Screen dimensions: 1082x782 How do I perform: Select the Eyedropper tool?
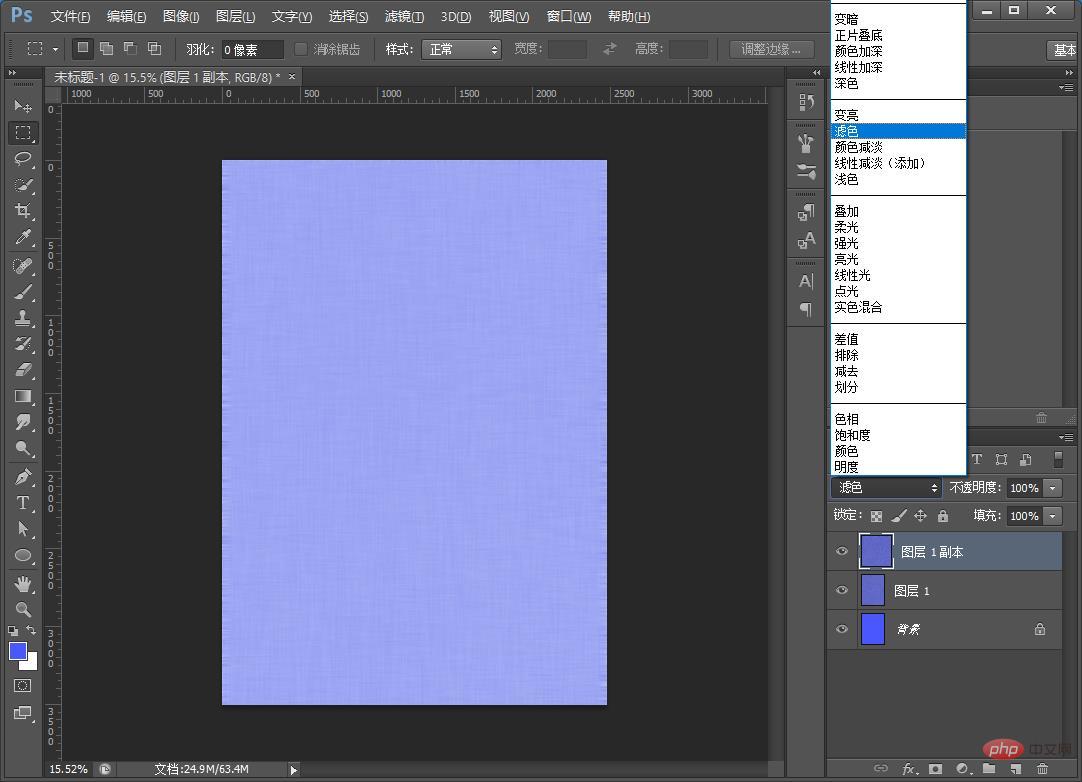click(x=23, y=237)
